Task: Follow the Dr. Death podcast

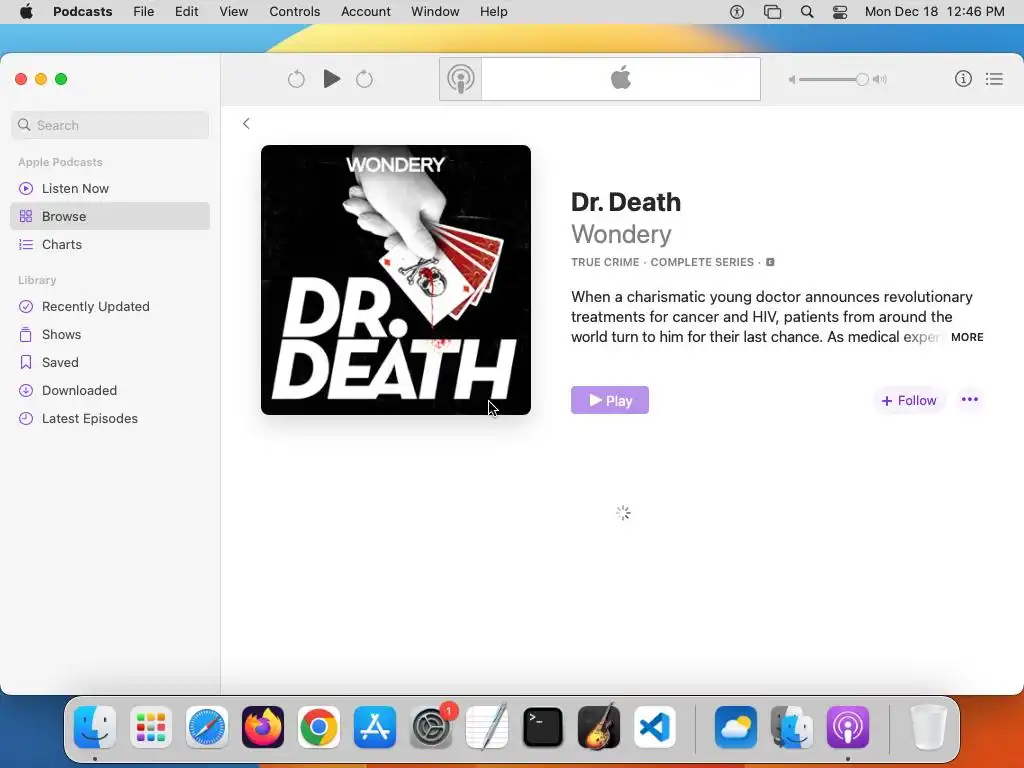Action: [x=908, y=400]
